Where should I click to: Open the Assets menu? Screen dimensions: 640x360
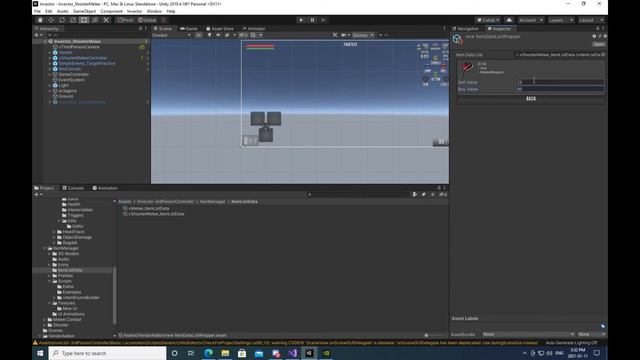pyautogui.click(x=62, y=11)
